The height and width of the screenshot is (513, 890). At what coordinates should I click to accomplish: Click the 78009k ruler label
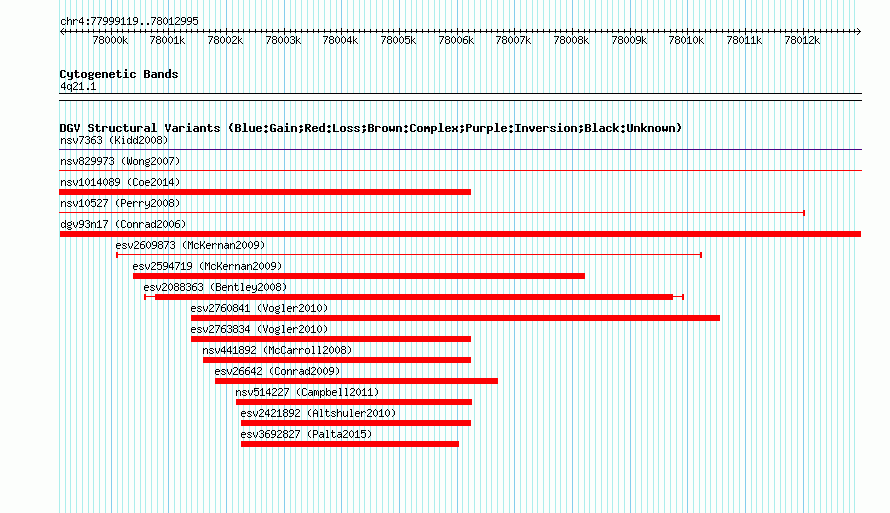(629, 40)
